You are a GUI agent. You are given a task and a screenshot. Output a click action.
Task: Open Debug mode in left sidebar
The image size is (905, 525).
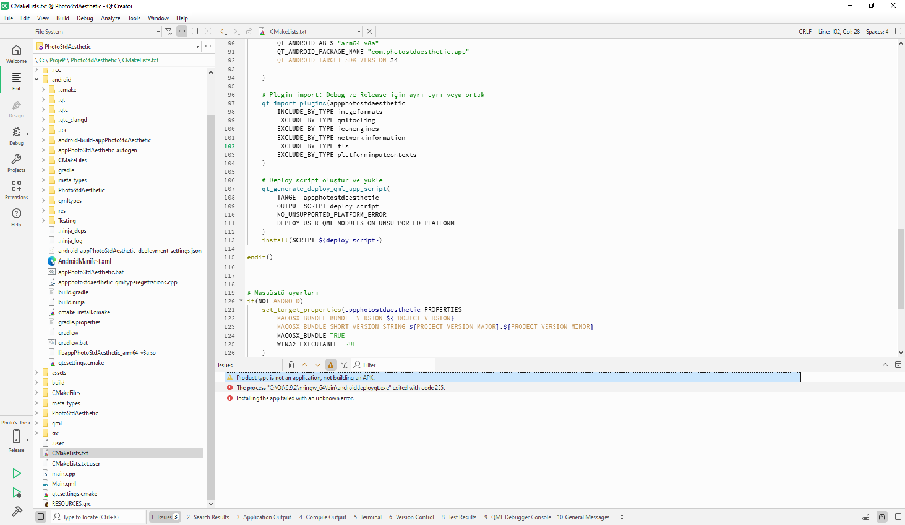[x=16, y=136]
